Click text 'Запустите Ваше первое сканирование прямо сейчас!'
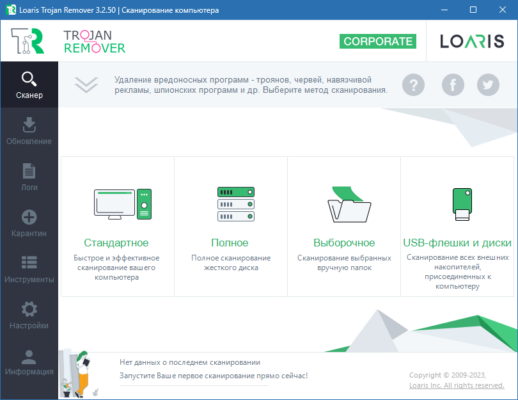This screenshot has width=518, height=400. 214,376
